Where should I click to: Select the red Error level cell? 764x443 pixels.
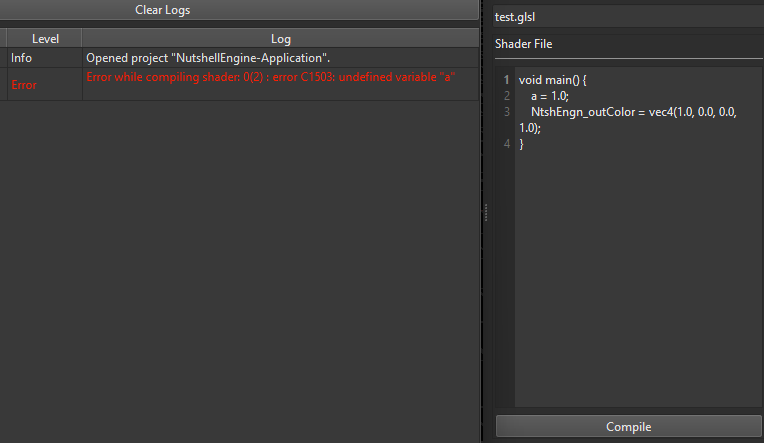point(46,85)
